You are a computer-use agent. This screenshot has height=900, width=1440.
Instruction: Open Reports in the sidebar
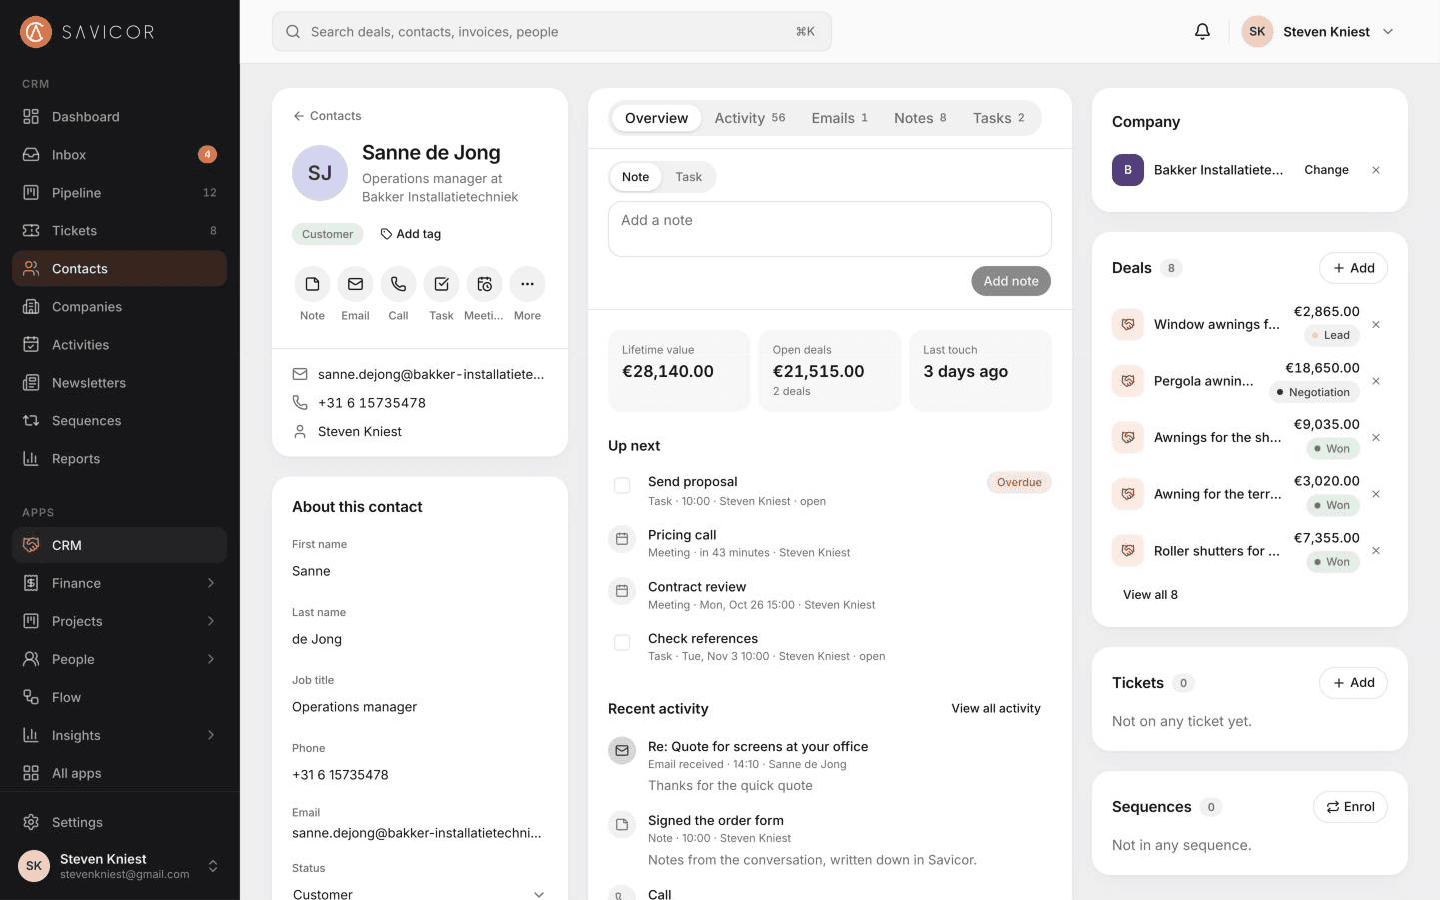(119, 458)
